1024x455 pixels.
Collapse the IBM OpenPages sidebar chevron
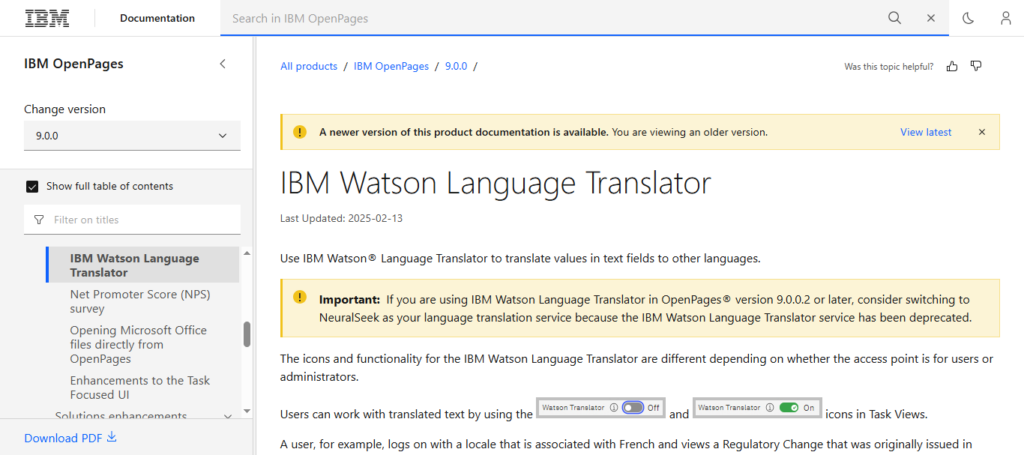223,63
